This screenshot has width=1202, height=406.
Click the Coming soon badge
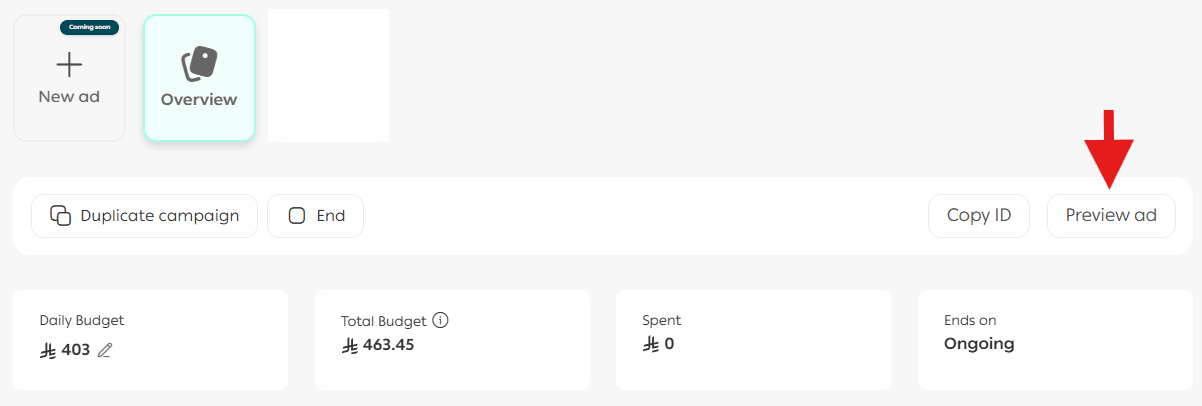pos(89,27)
